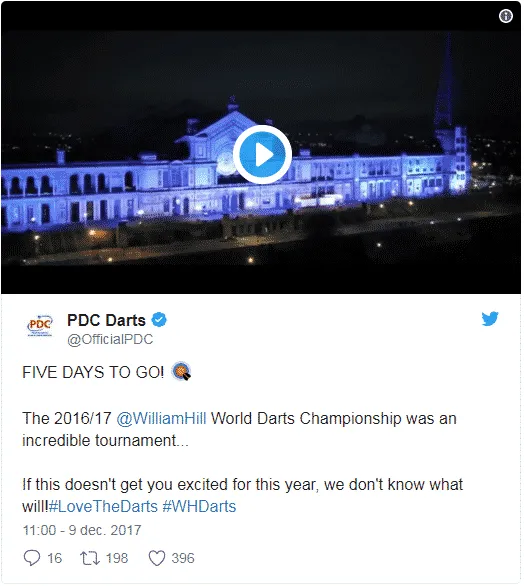The width and height of the screenshot is (524, 586).
Task: Click the PDC Darts profile avatar
Action: (40, 326)
